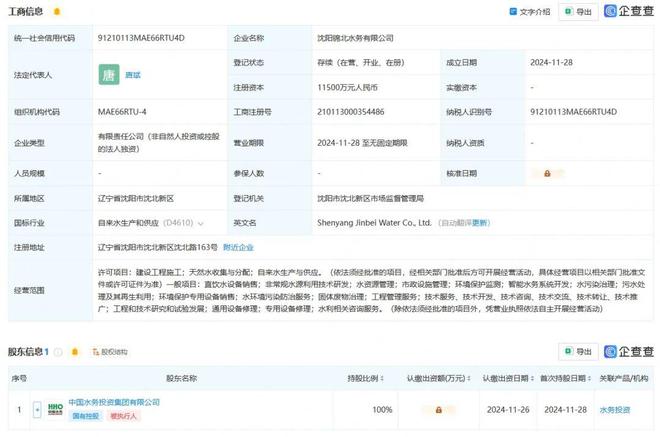Select 100% shareholding cell

pos(382,410)
